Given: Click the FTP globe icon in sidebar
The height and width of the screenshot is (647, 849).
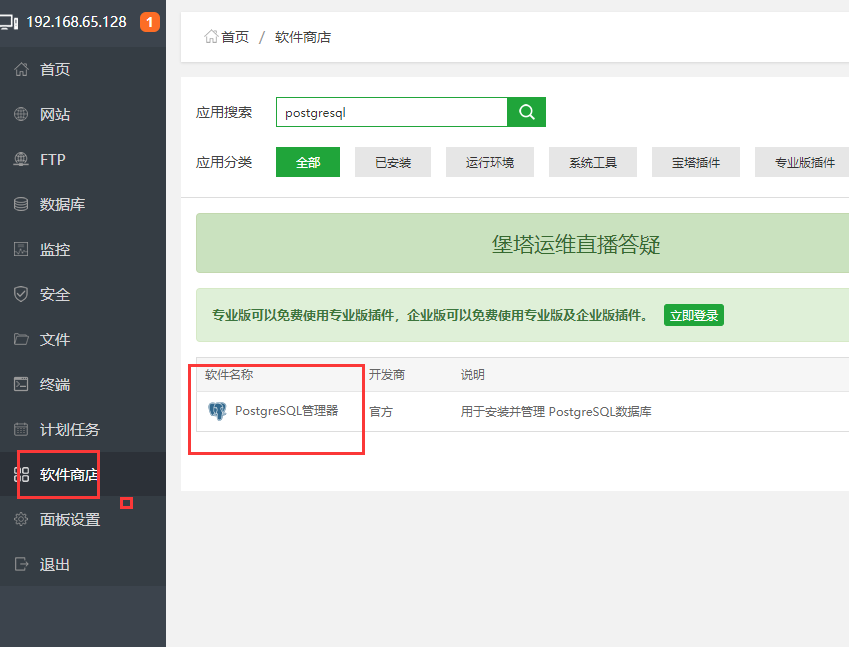Looking at the screenshot, I should [21, 159].
